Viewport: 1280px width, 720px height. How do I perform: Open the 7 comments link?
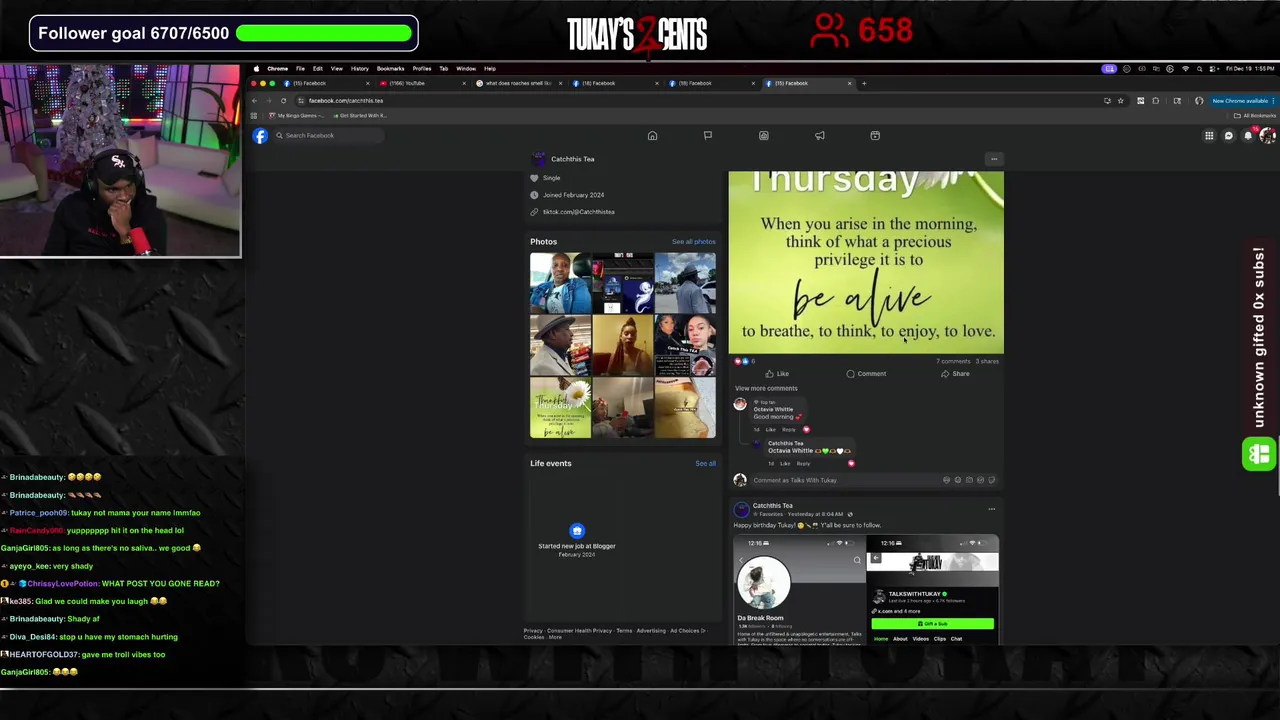[x=953, y=361]
